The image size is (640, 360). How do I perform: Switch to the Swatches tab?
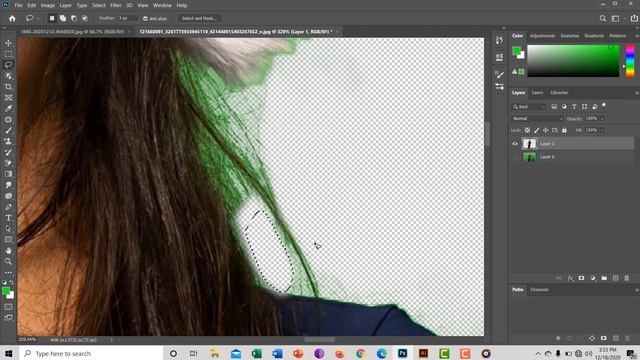569,36
